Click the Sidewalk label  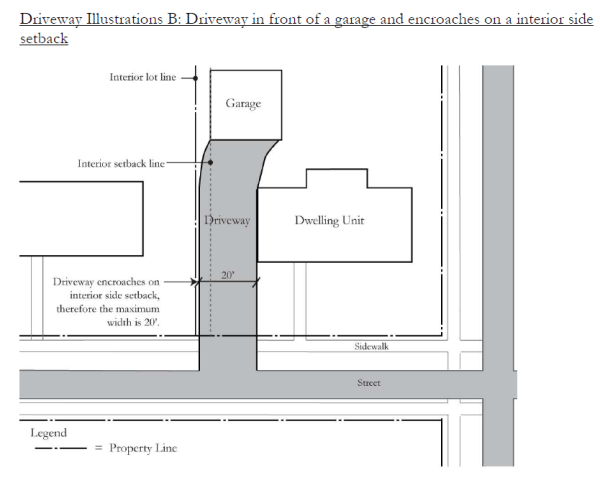370,346
